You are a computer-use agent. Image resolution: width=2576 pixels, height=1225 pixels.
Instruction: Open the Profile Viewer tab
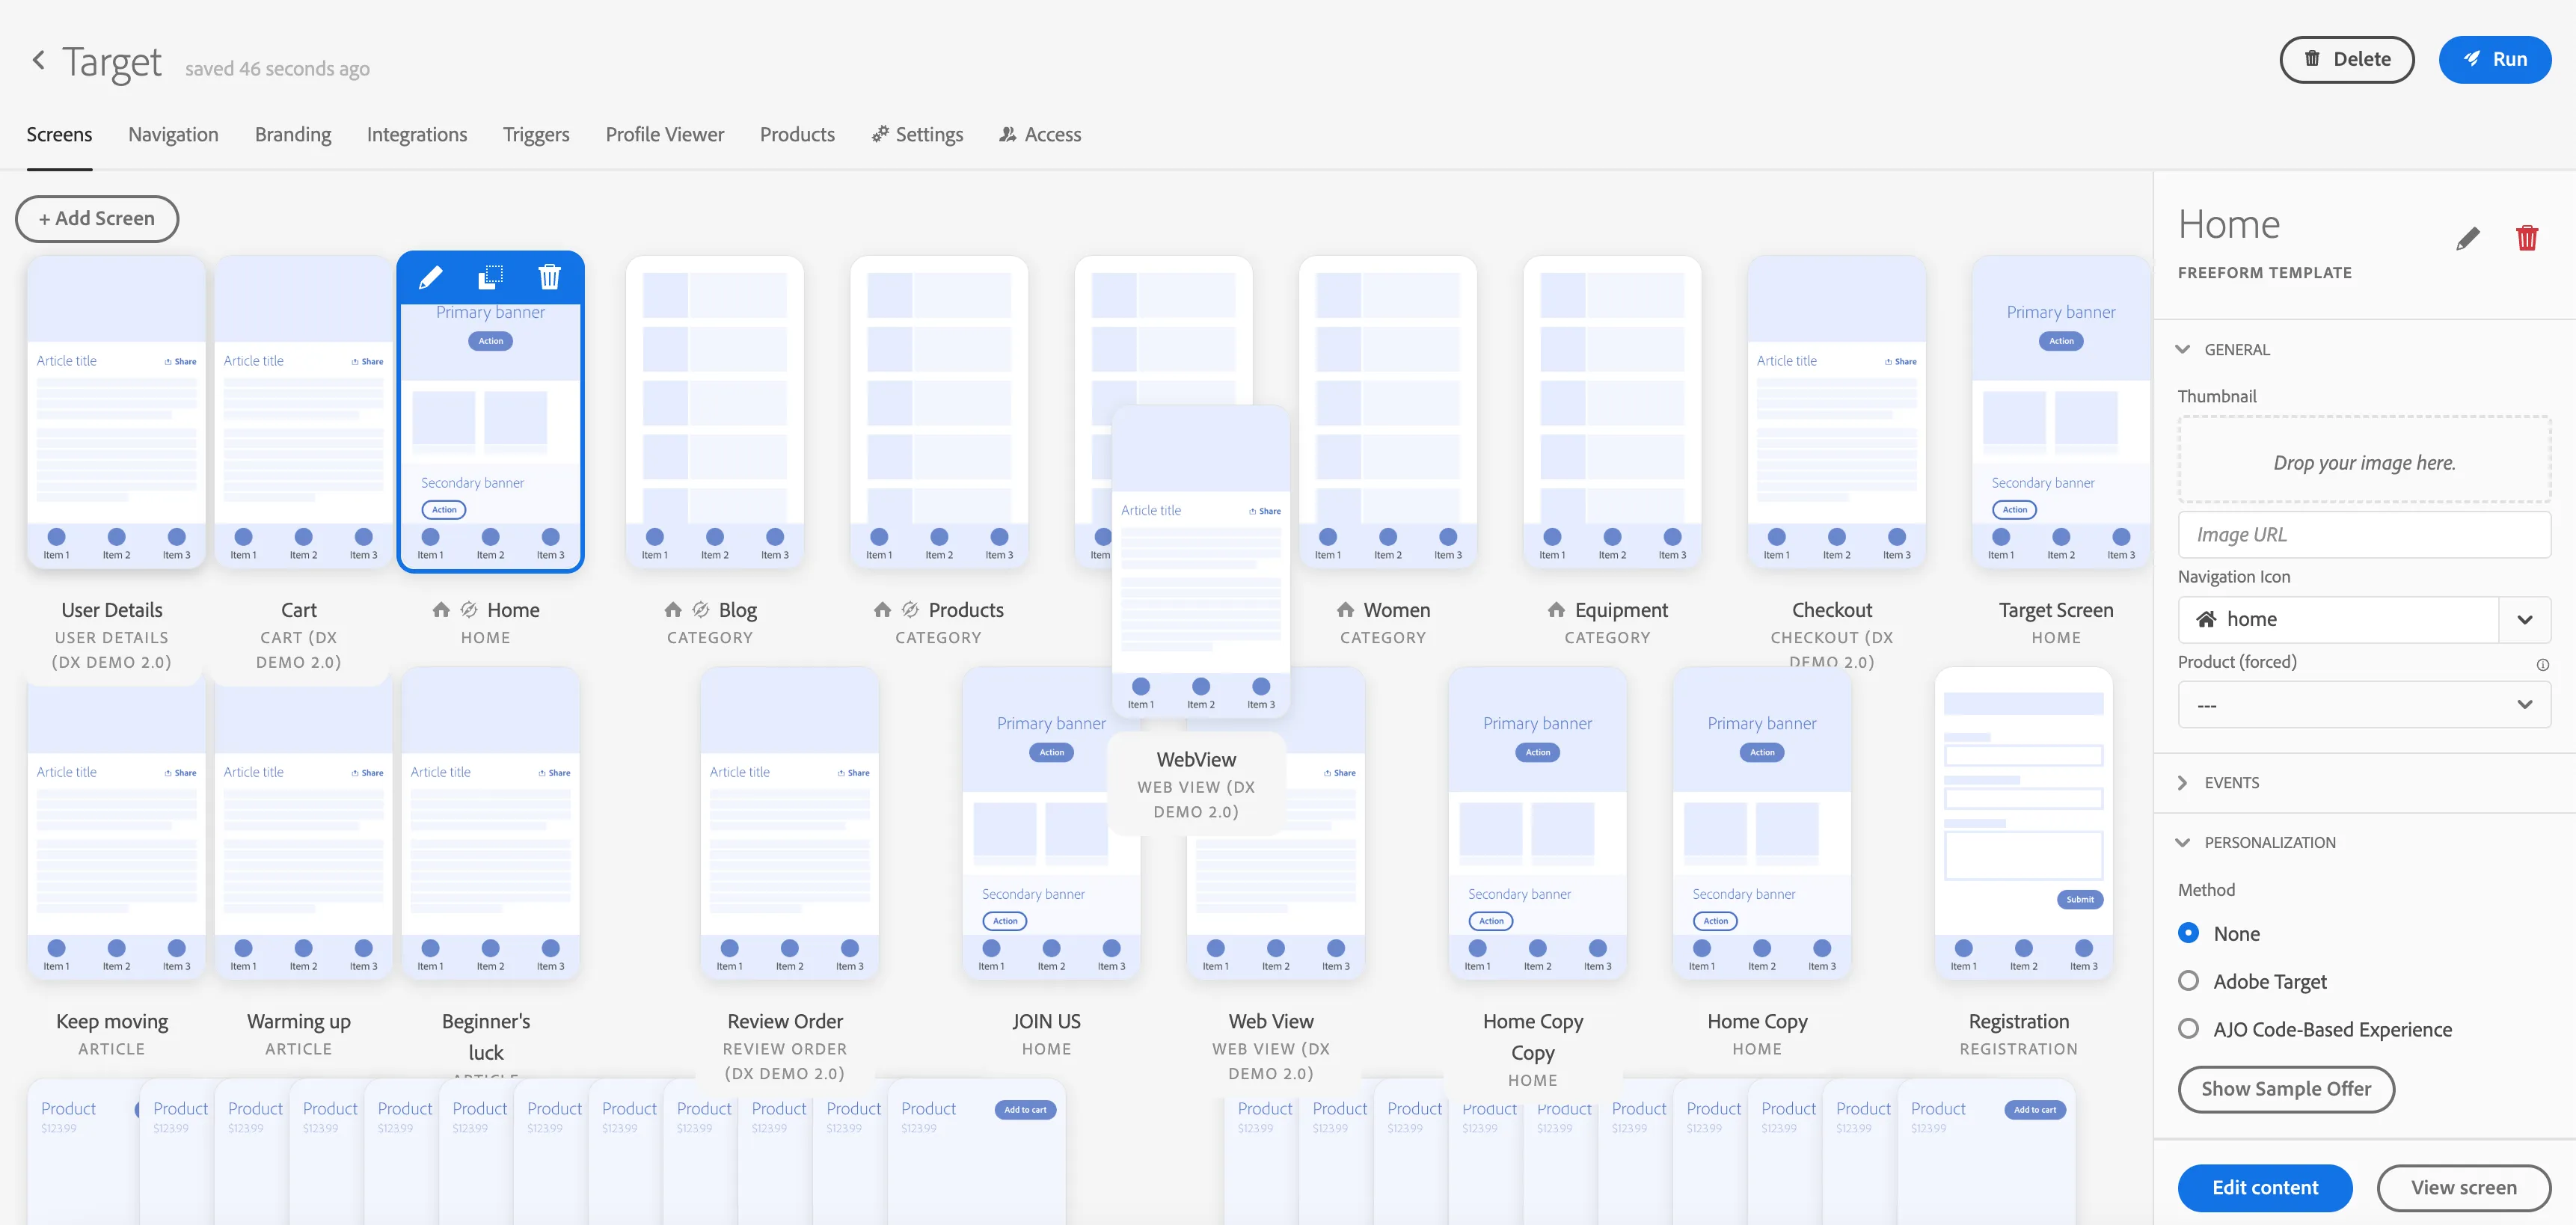click(x=664, y=134)
